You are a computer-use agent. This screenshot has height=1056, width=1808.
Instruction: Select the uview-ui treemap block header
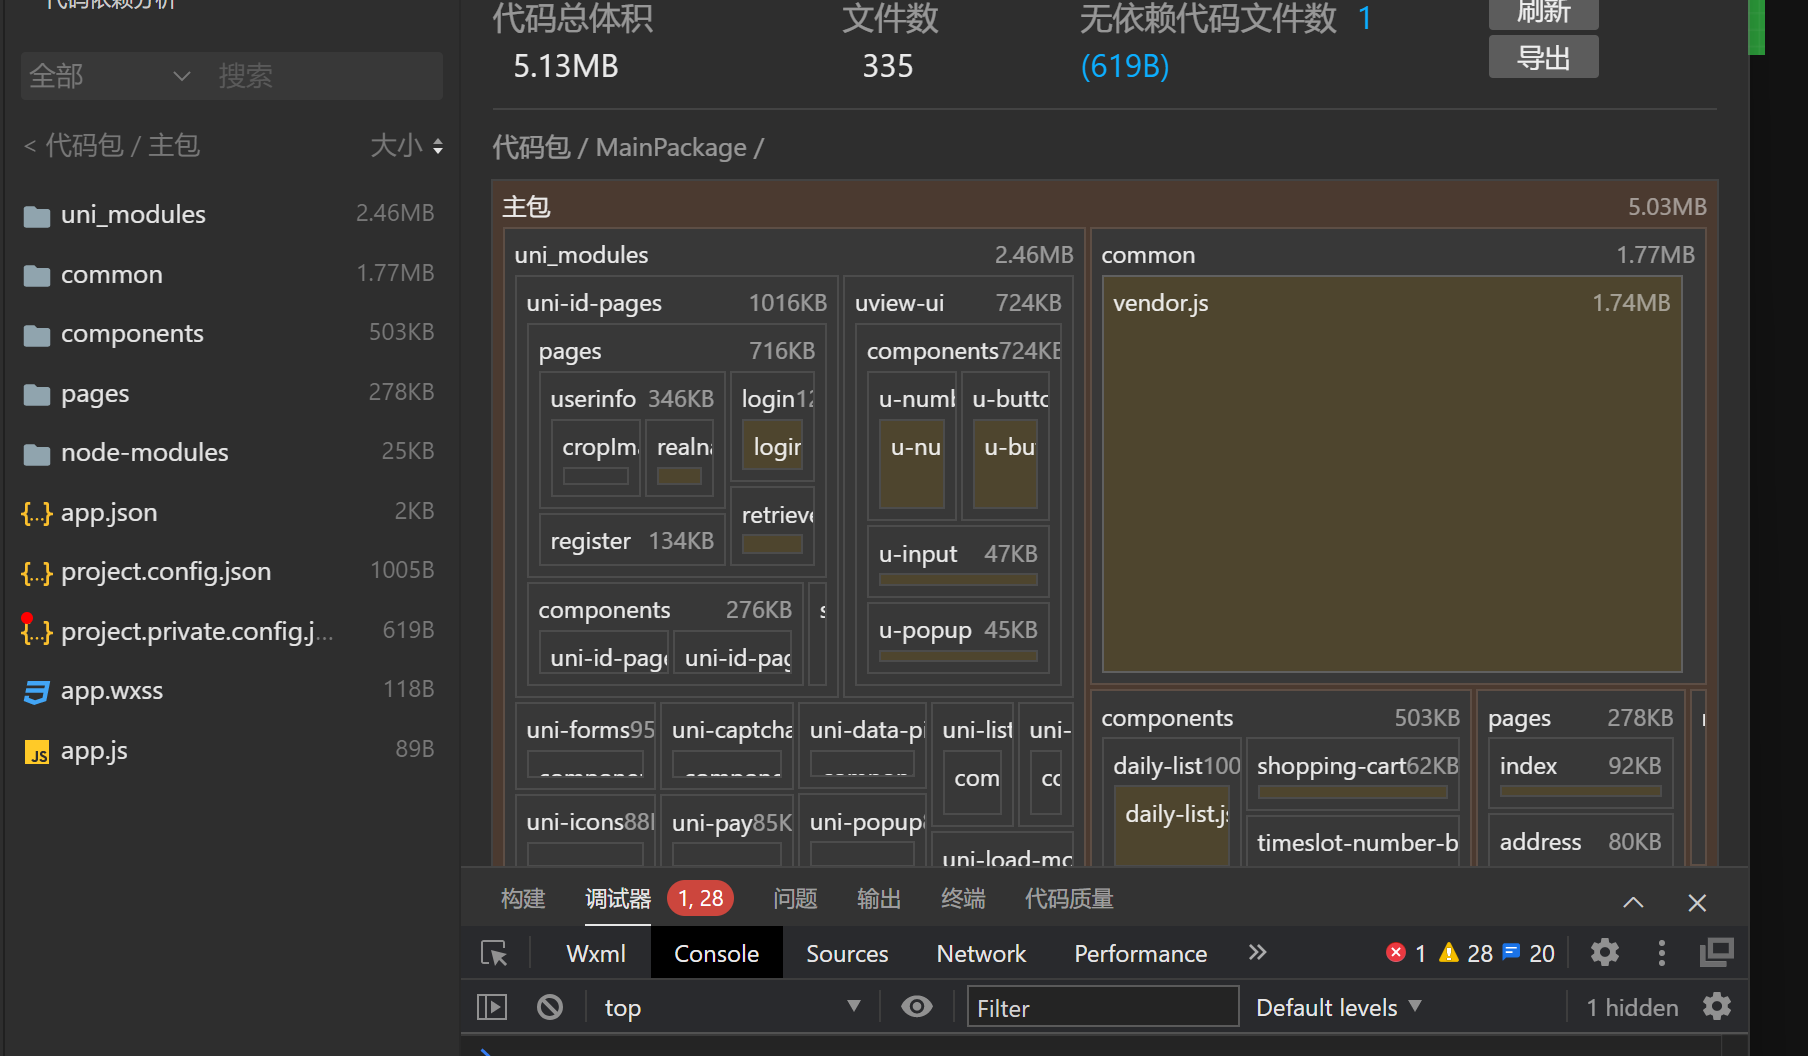click(957, 303)
